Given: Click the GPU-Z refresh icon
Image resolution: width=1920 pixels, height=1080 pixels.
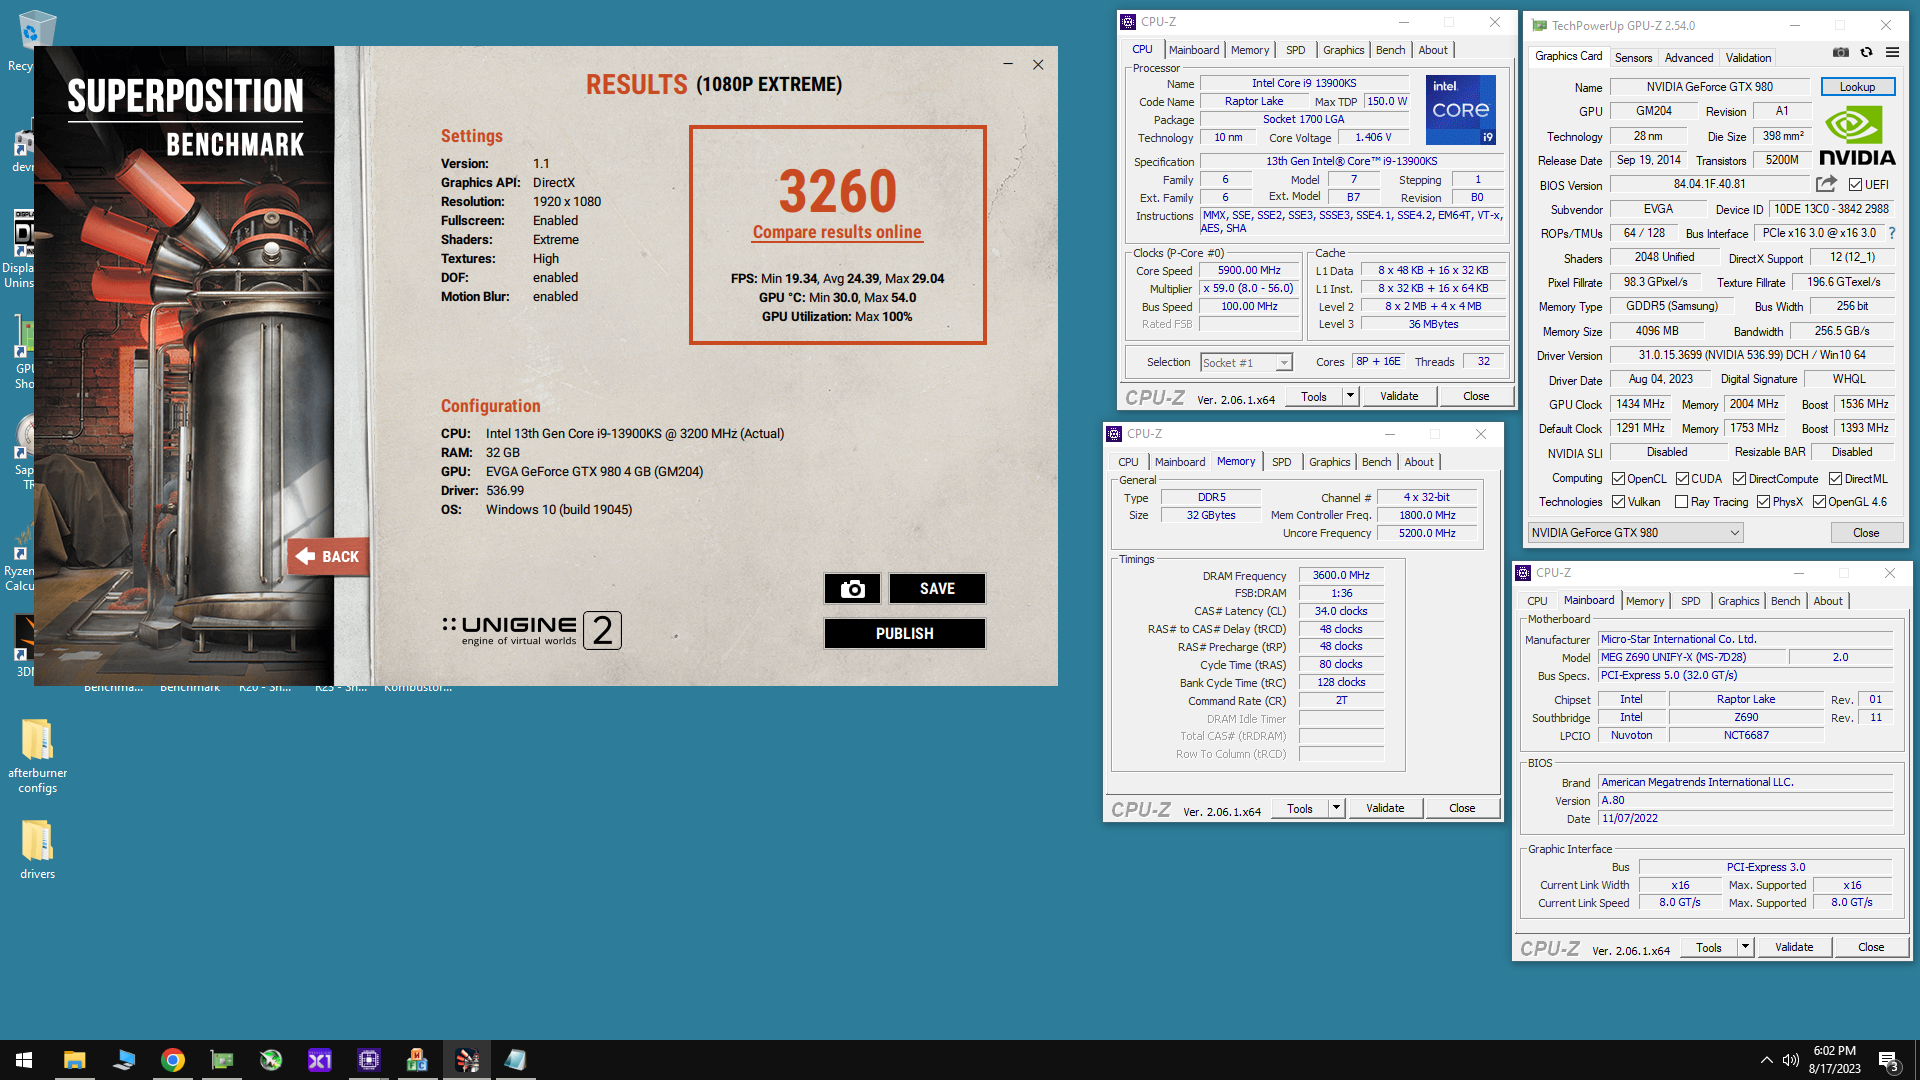Looking at the screenshot, I should pos(1866,53).
